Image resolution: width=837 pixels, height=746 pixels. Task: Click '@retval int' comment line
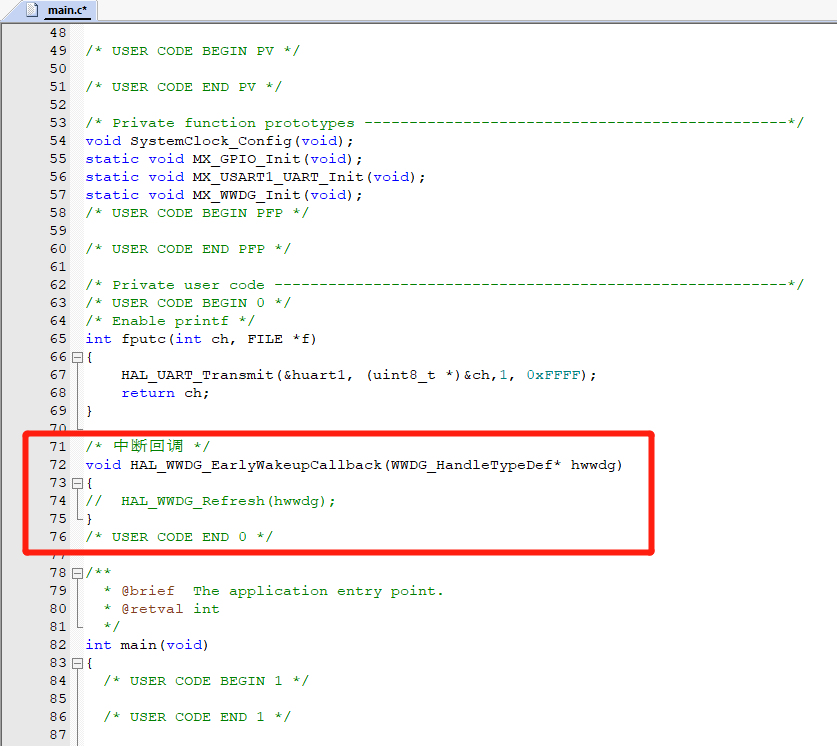[x=170, y=609]
